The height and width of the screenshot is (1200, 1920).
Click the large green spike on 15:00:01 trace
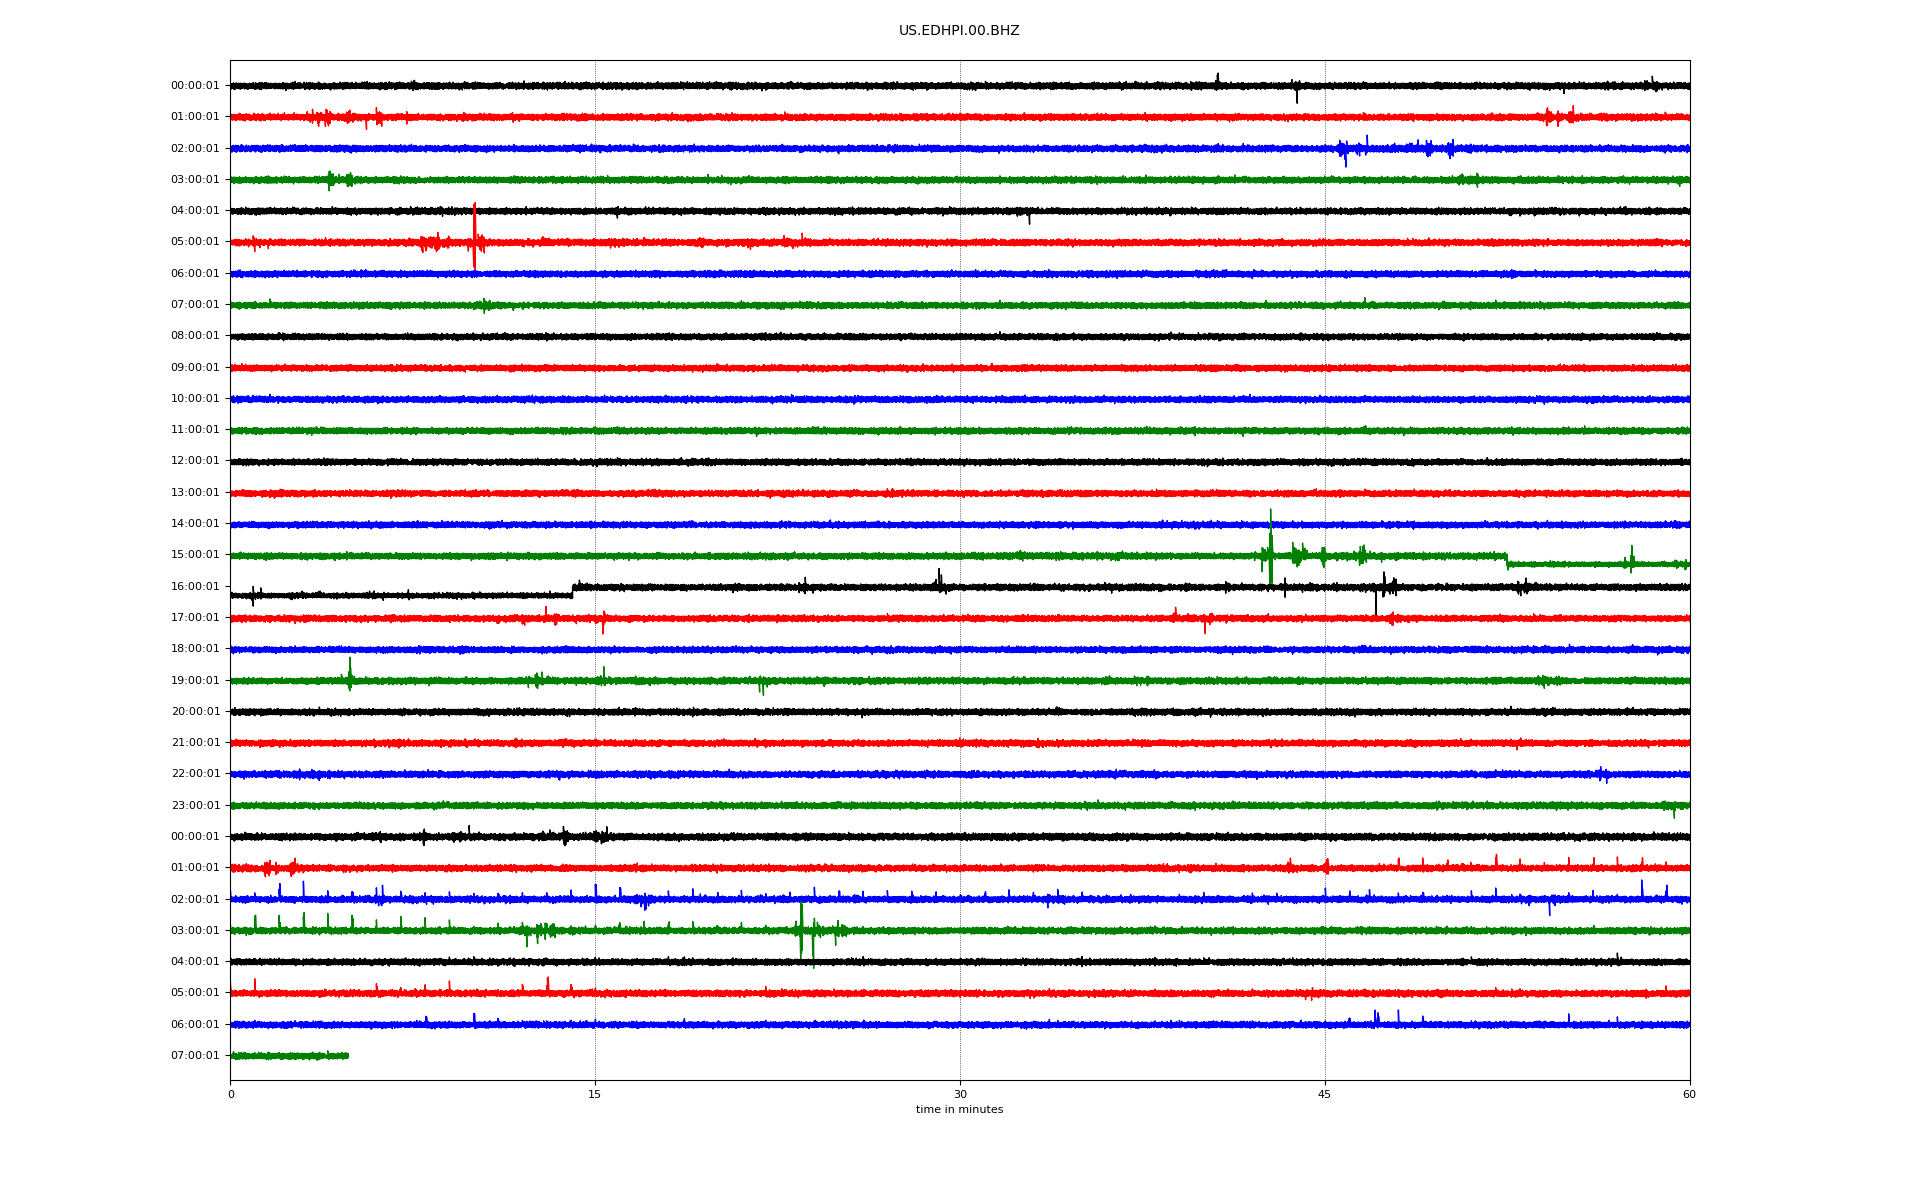[1270, 545]
